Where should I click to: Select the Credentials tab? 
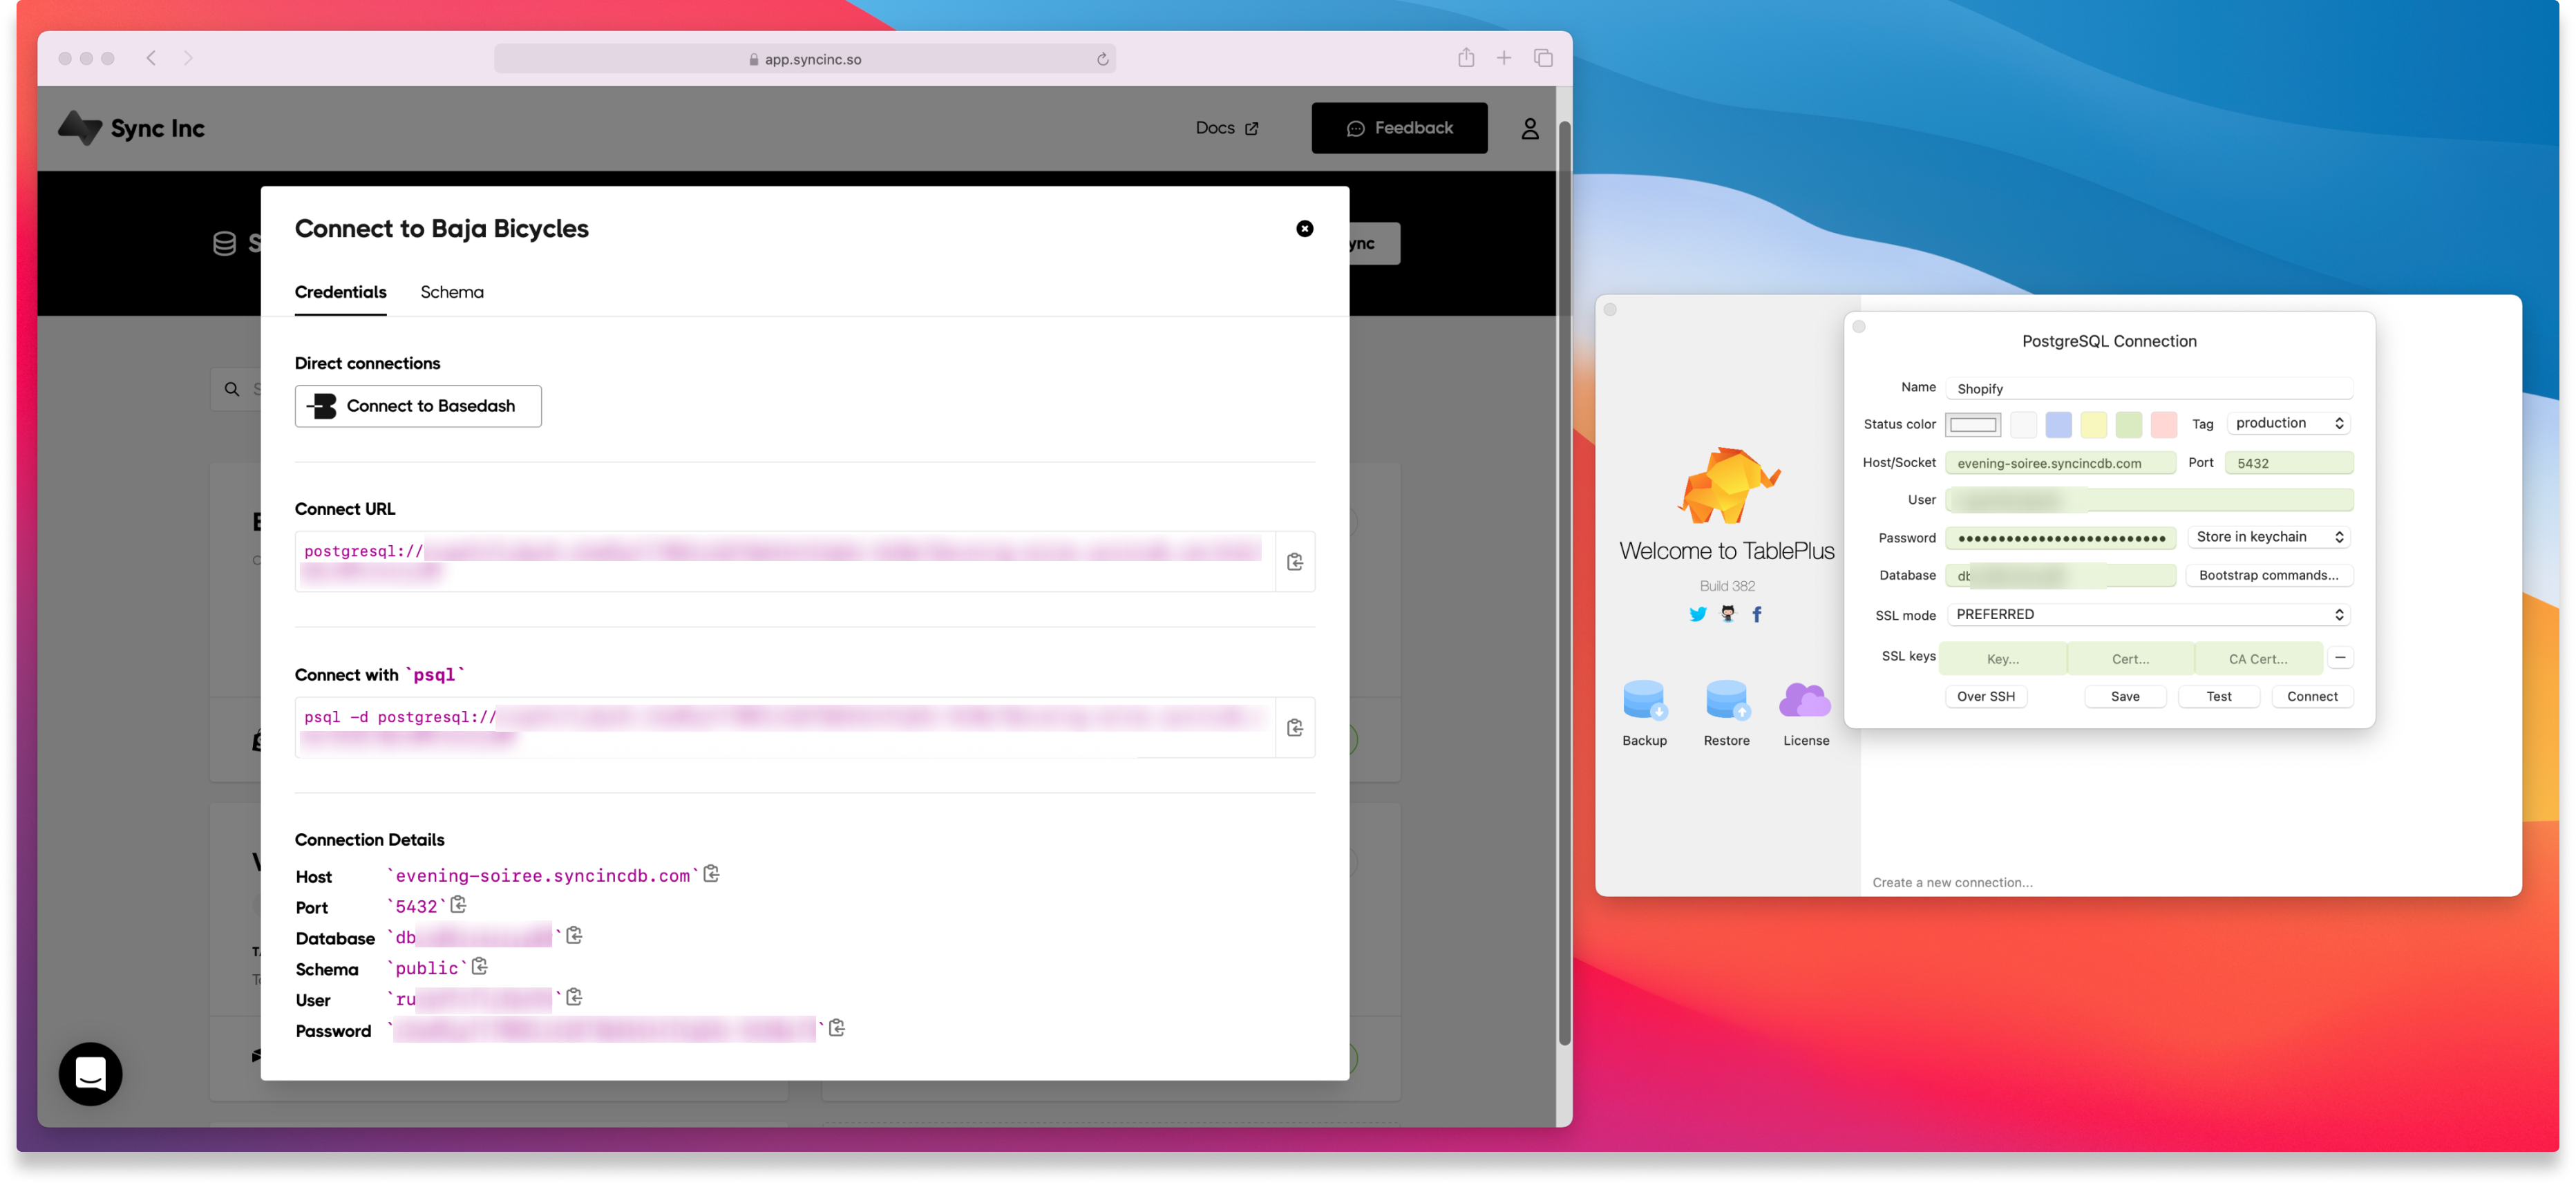coord(340,292)
